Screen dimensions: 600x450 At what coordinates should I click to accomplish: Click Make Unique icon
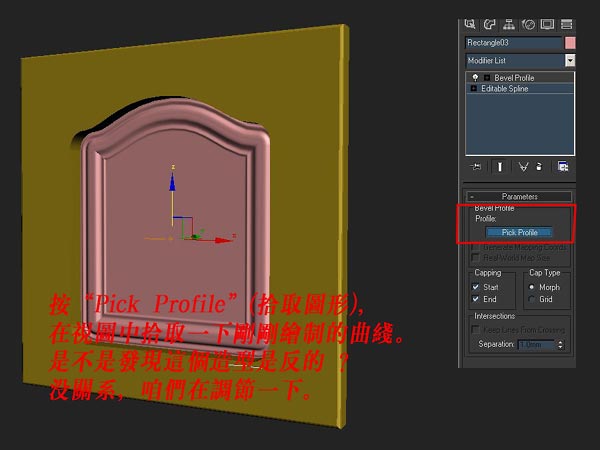tap(522, 166)
